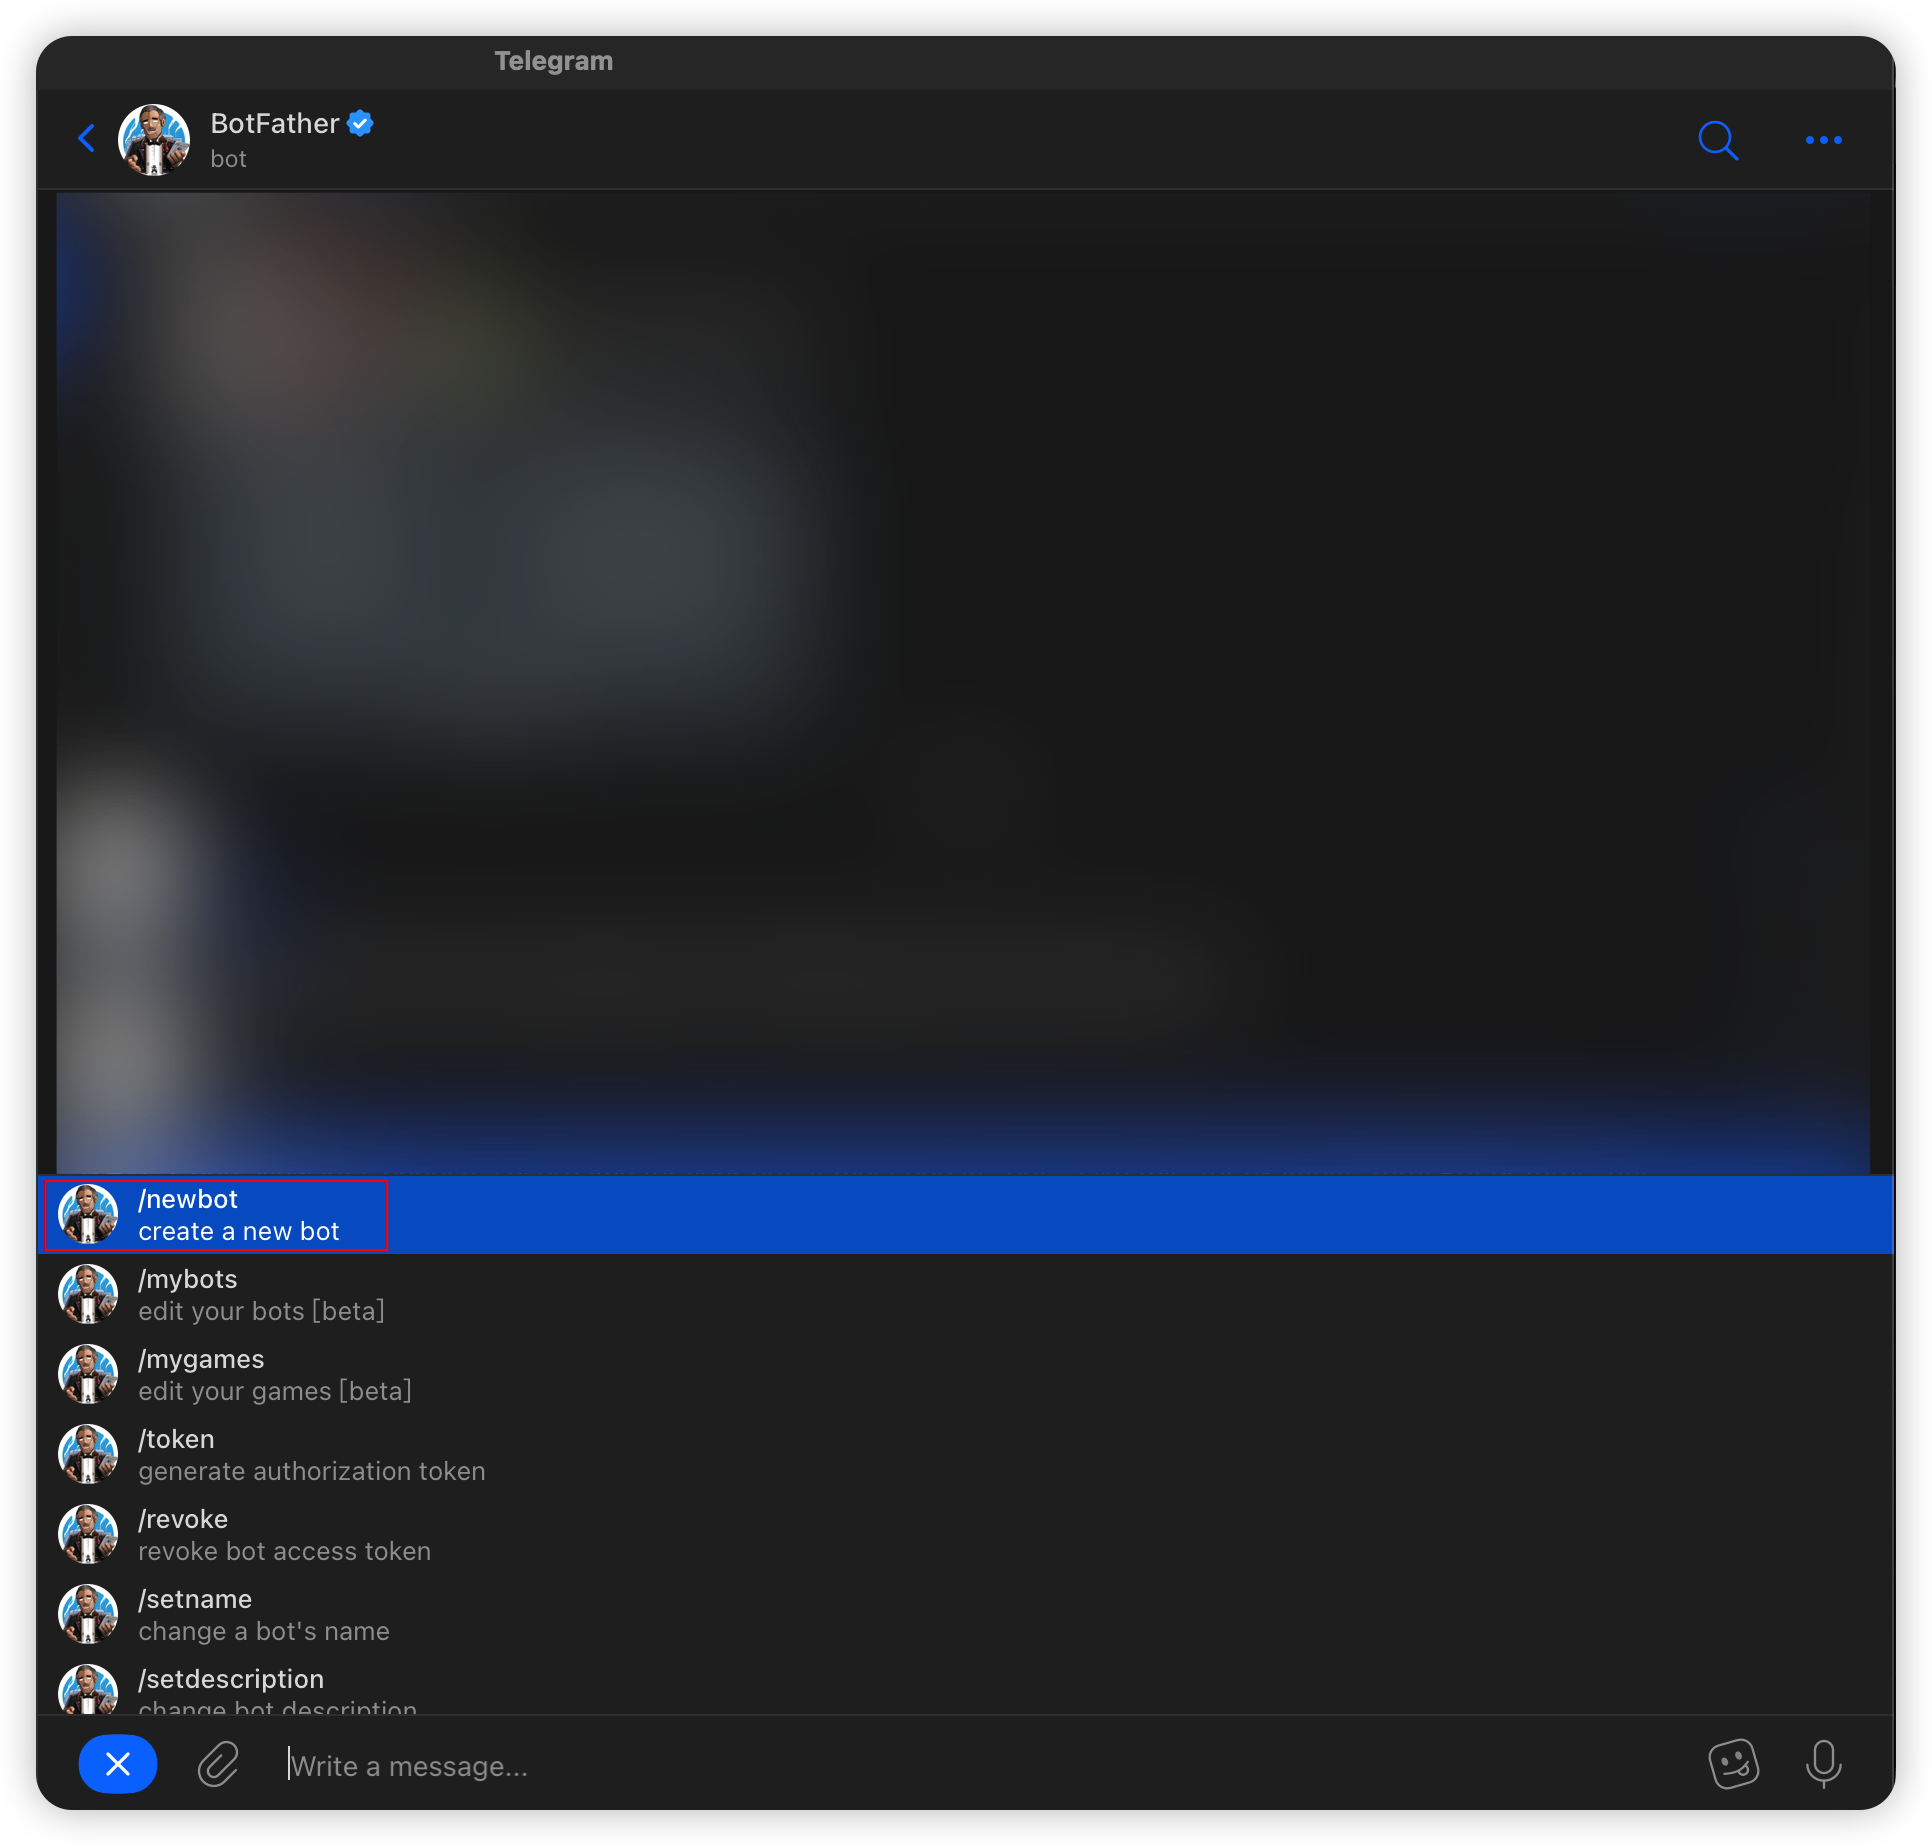
Task: Open the three-dot more options menu
Action: [1824, 140]
